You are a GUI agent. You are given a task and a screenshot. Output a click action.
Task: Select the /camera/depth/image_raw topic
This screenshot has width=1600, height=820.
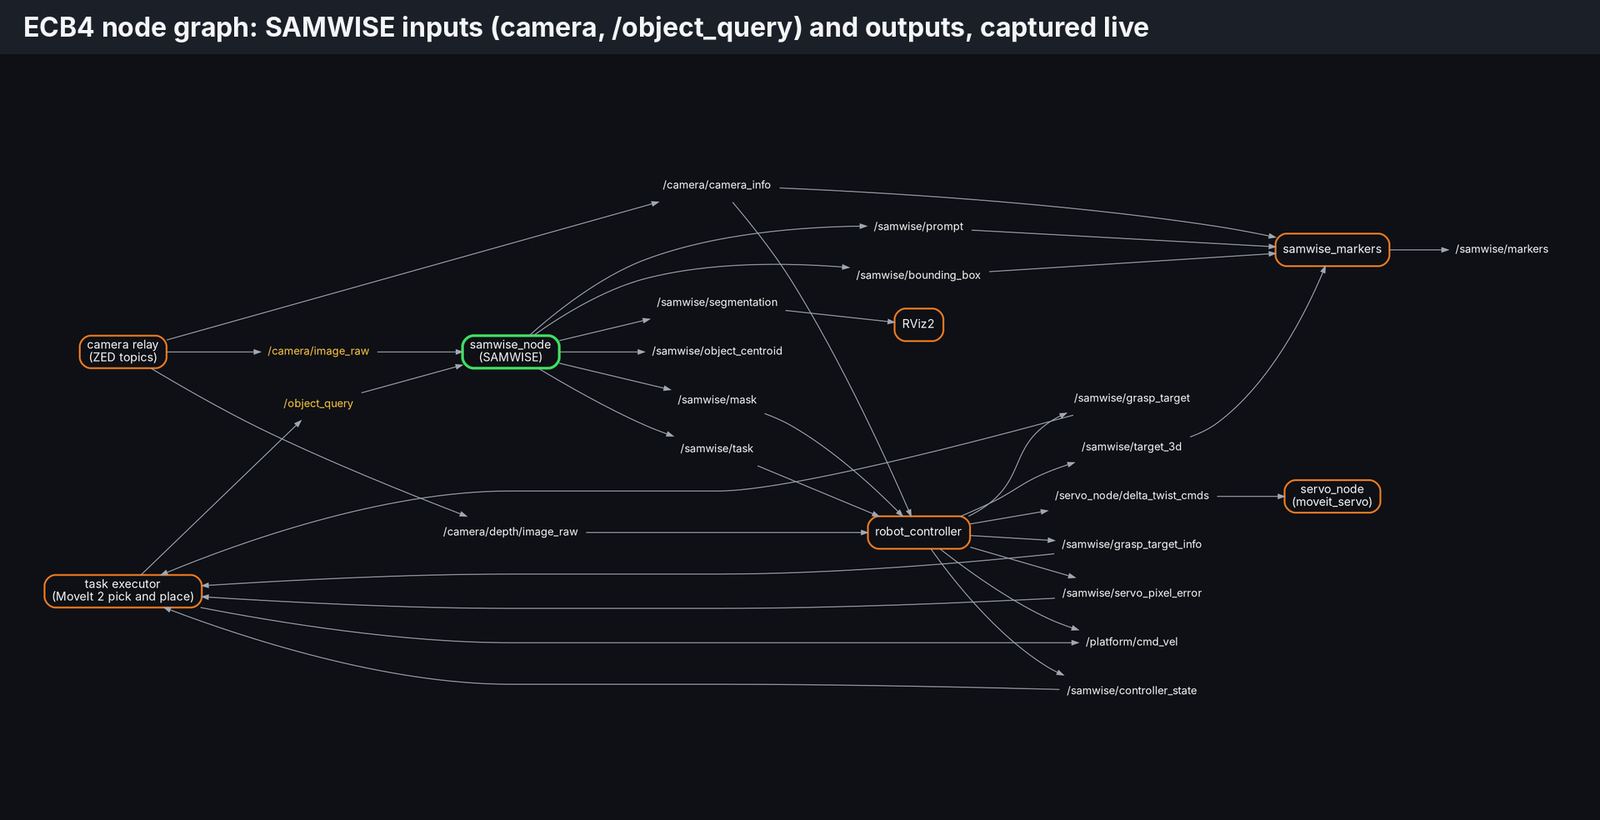tap(510, 532)
